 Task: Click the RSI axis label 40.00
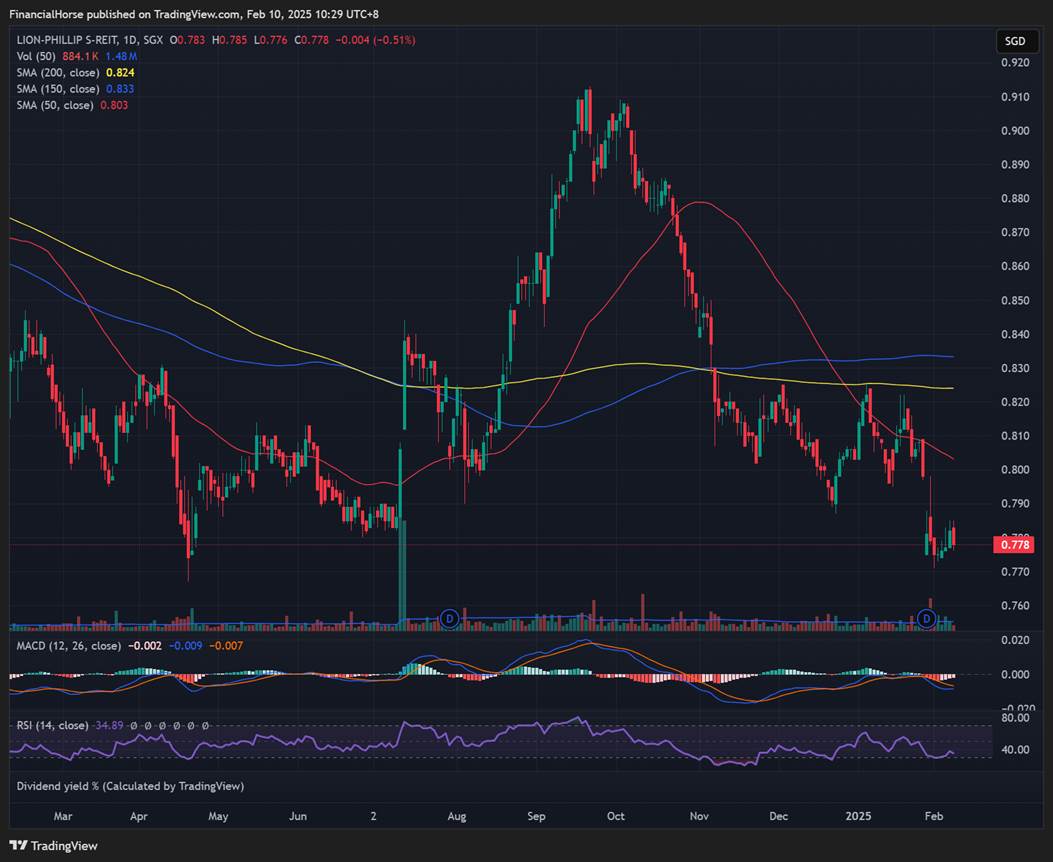pos(1015,749)
